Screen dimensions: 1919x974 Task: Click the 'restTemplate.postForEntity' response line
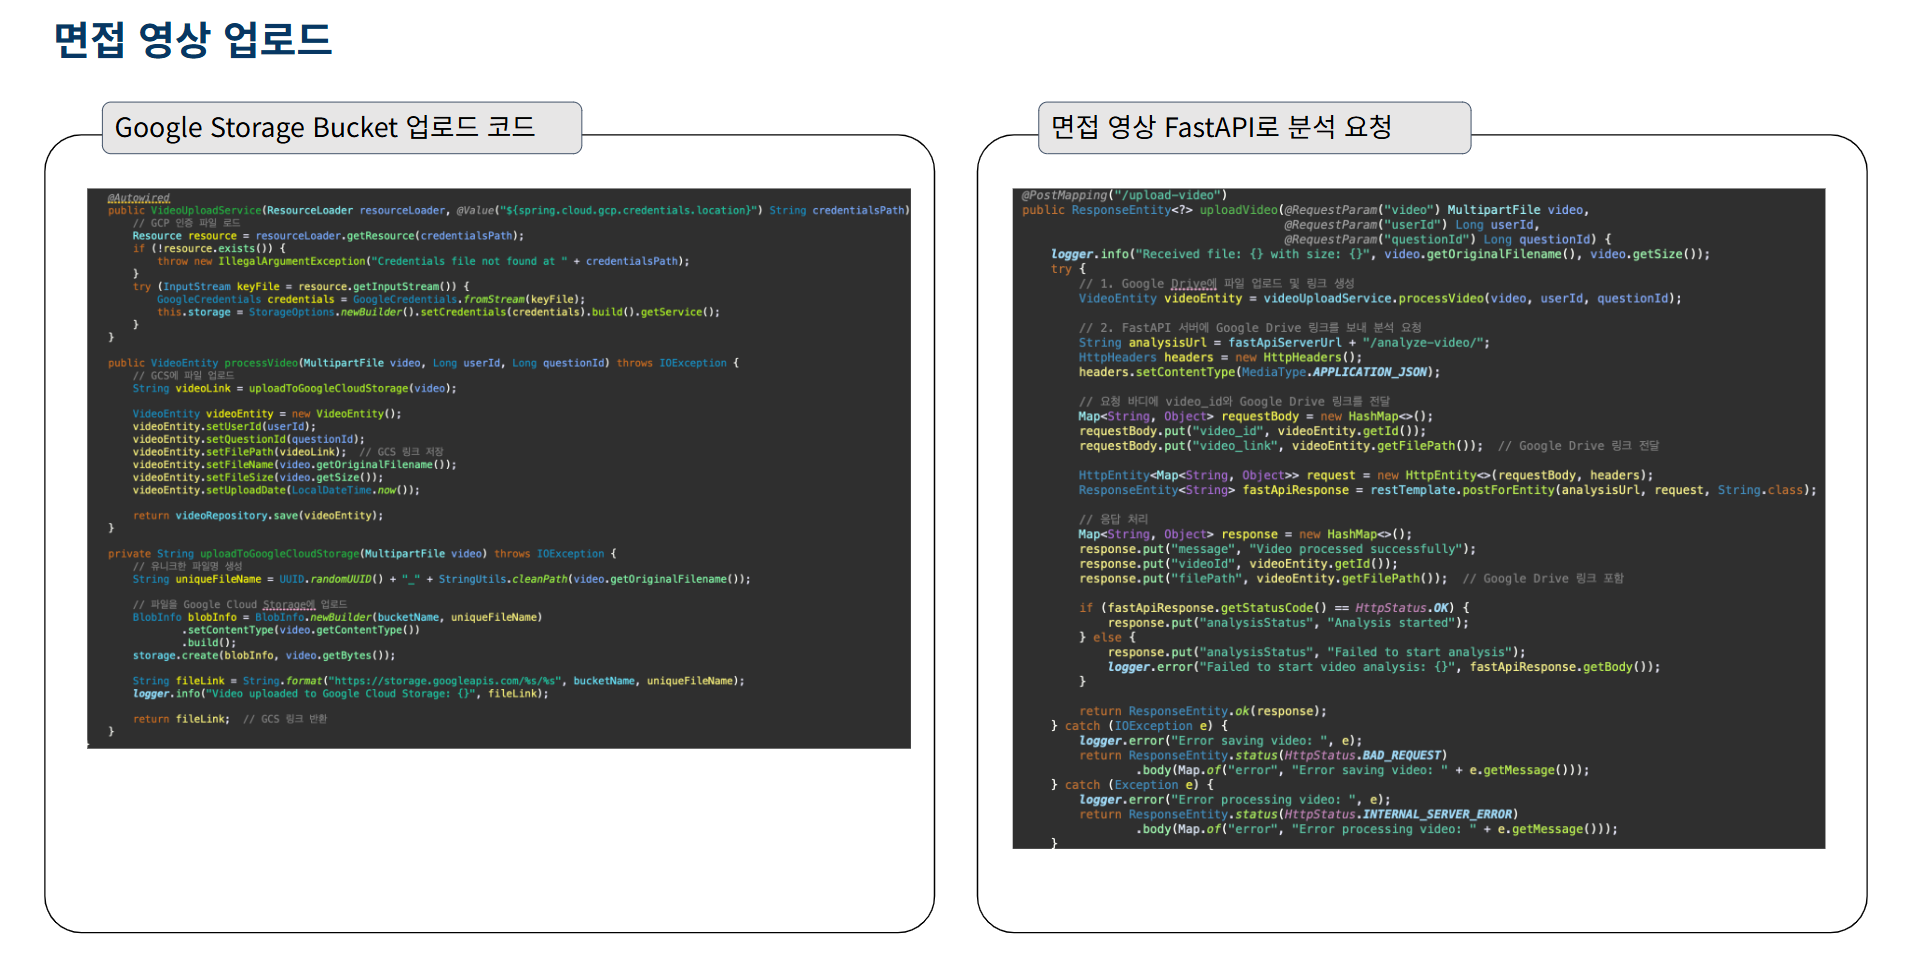[1446, 490]
